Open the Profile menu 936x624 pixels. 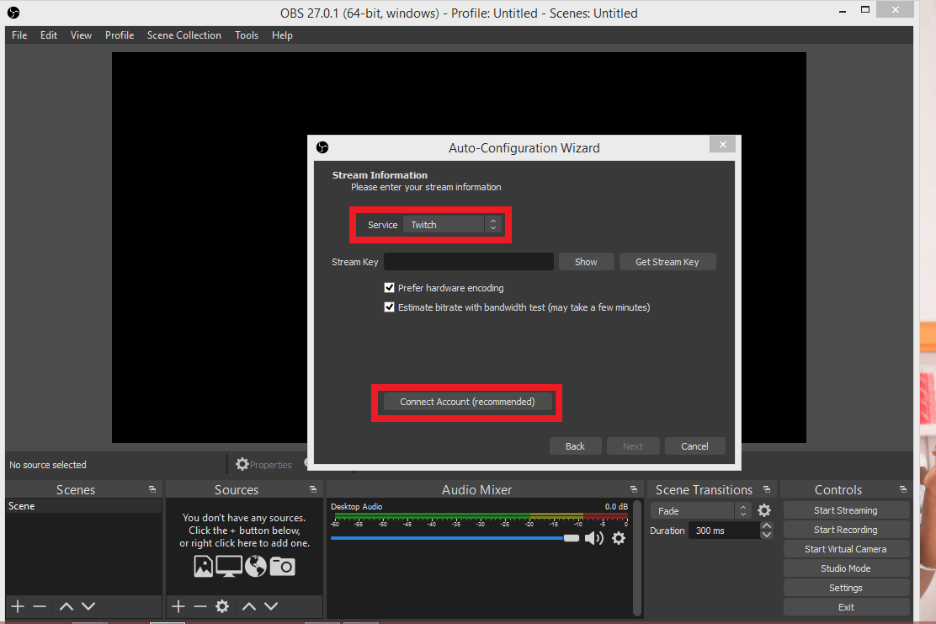[119, 35]
